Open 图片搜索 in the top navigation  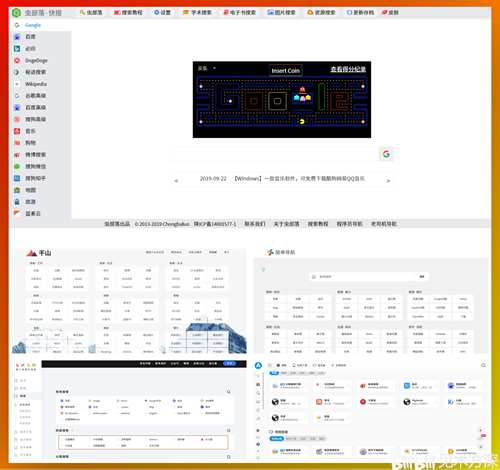pos(281,12)
